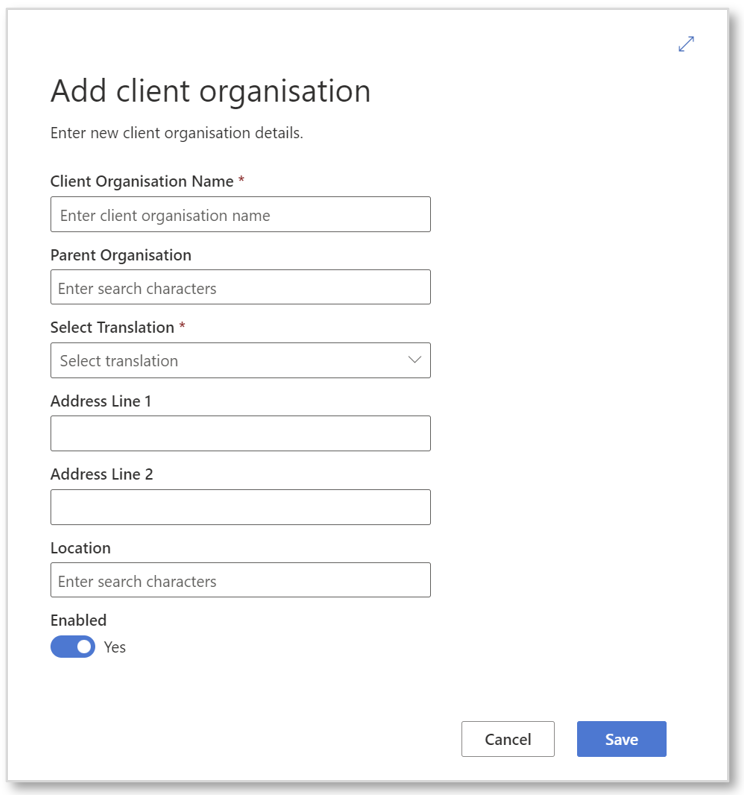Toggle the Enabled switch off
The height and width of the screenshot is (795, 744).
[73, 646]
